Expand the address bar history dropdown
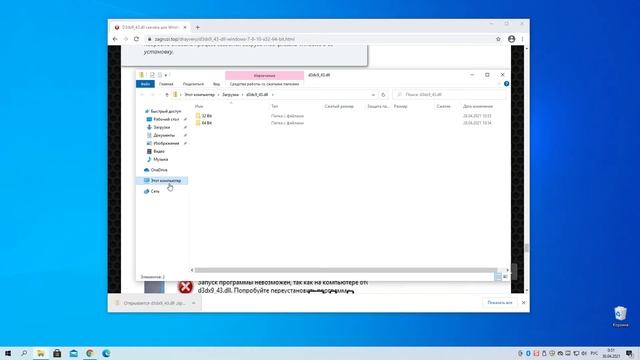The height and width of the screenshot is (360, 640). (x=373, y=95)
